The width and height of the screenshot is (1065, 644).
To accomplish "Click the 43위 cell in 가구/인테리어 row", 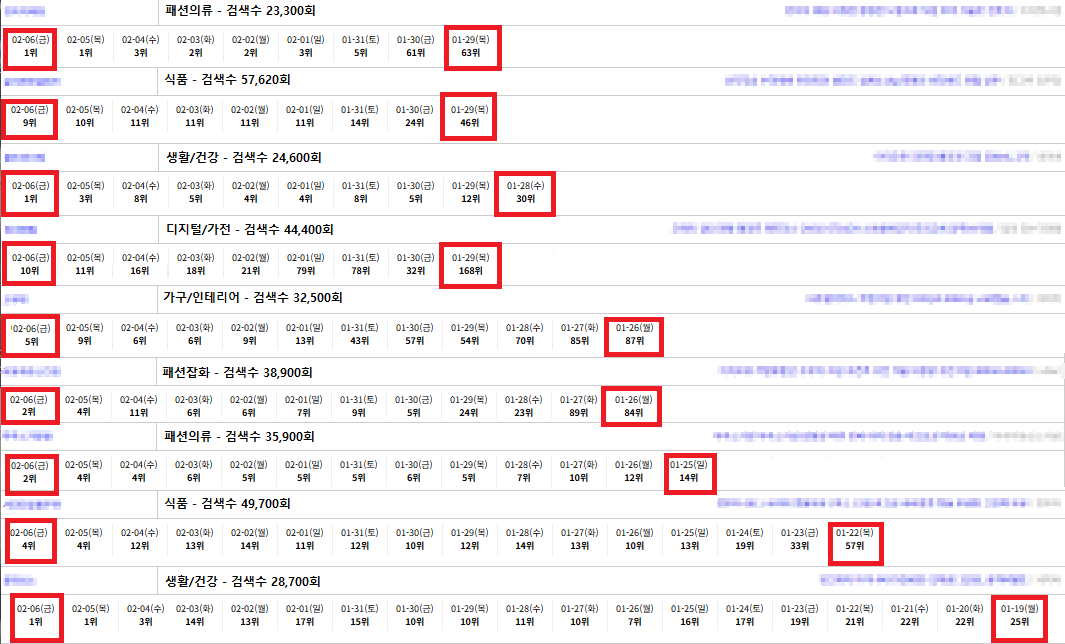I will 360,340.
